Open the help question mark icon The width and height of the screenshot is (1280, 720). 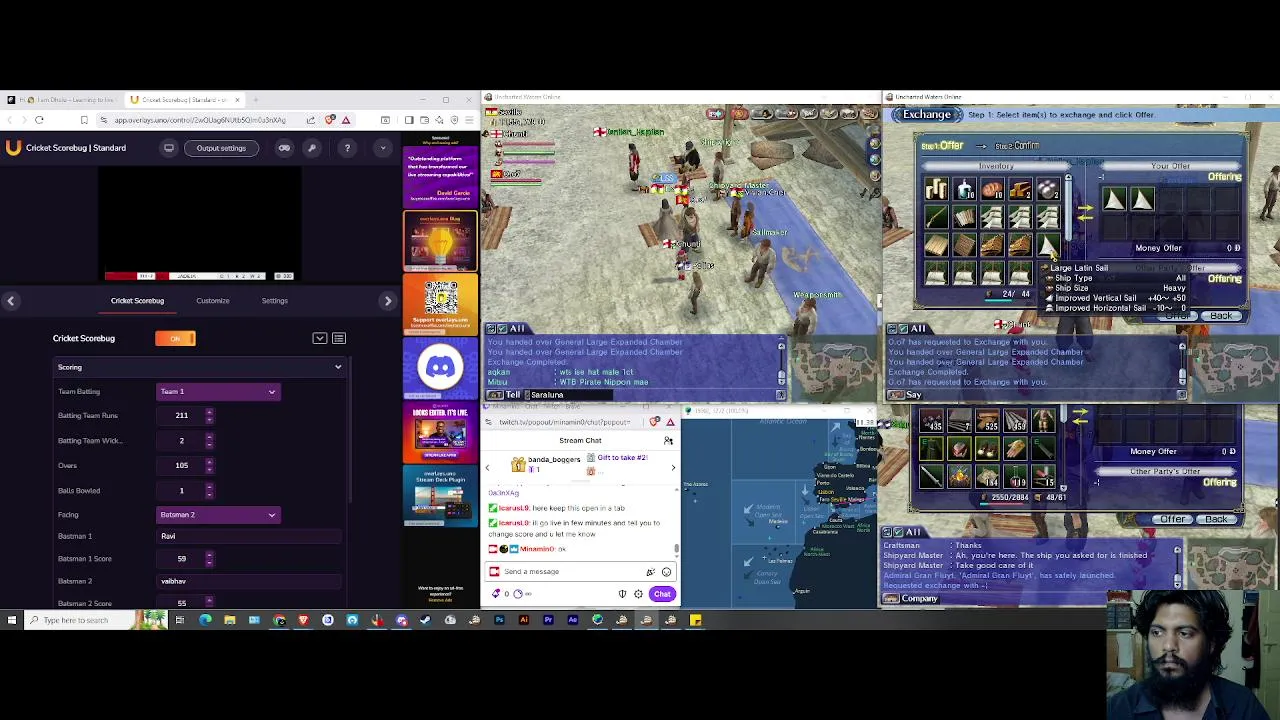(347, 148)
